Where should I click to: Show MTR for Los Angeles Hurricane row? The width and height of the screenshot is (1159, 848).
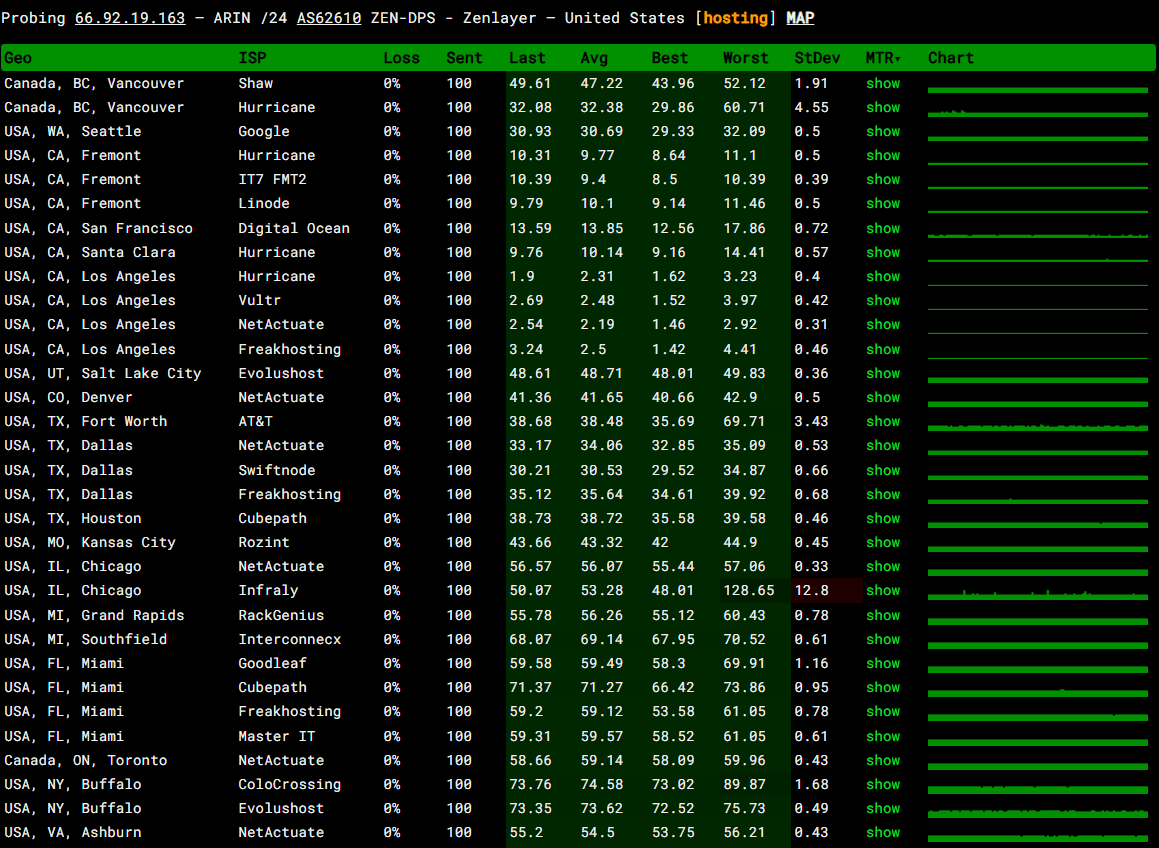pyautogui.click(x=883, y=276)
